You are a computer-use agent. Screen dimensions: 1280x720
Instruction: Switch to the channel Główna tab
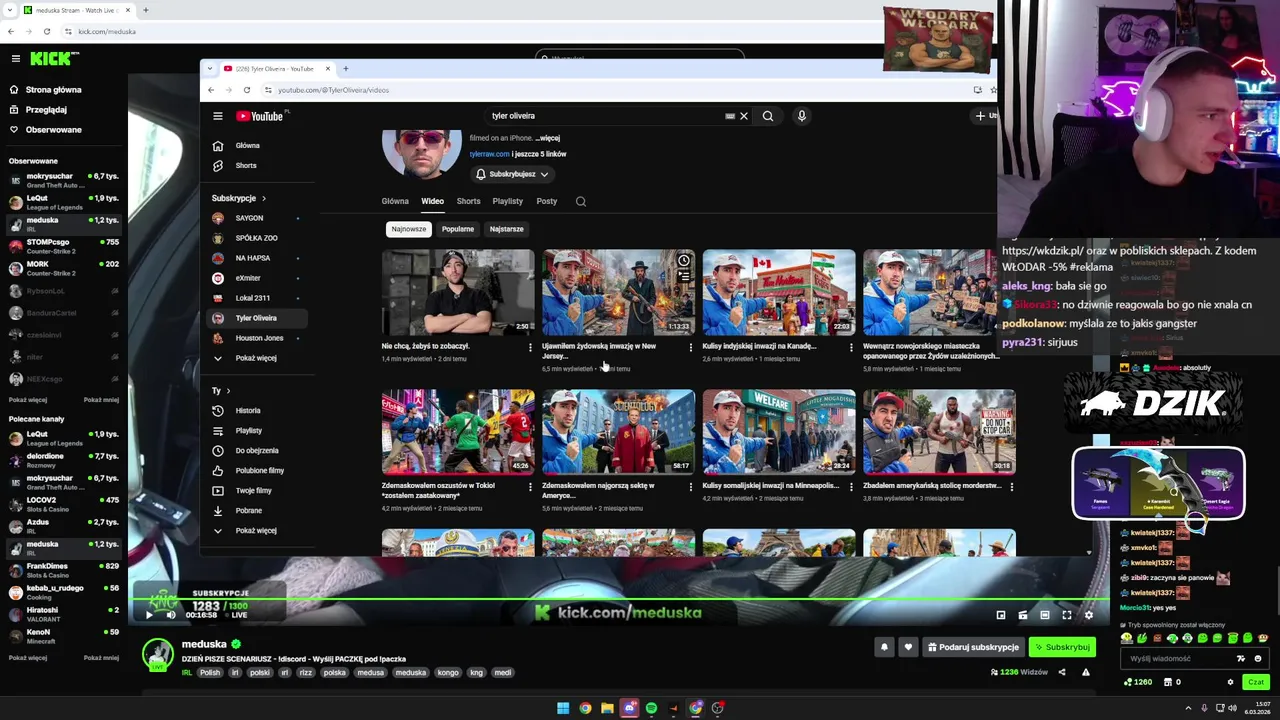tap(395, 201)
